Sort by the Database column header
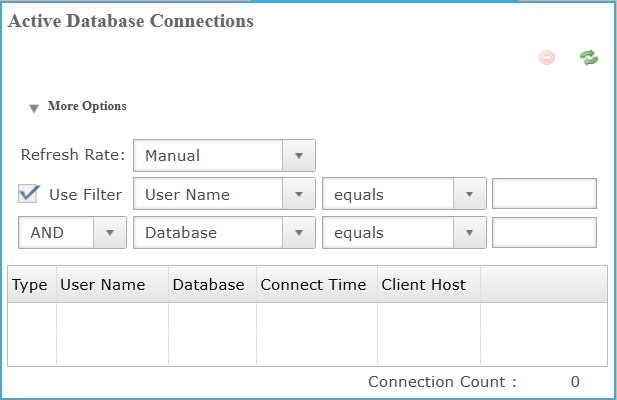Screen dimensions: 617x400 [x=208, y=285]
